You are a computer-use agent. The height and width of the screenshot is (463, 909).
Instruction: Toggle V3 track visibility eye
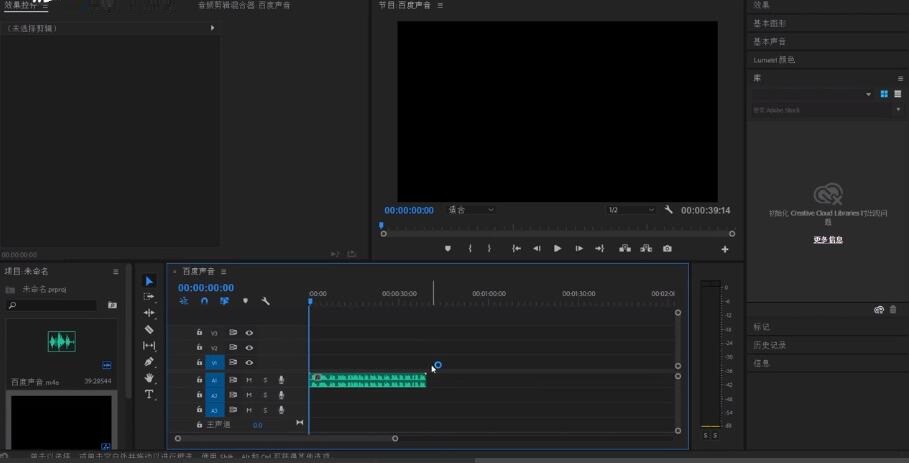tap(249, 333)
